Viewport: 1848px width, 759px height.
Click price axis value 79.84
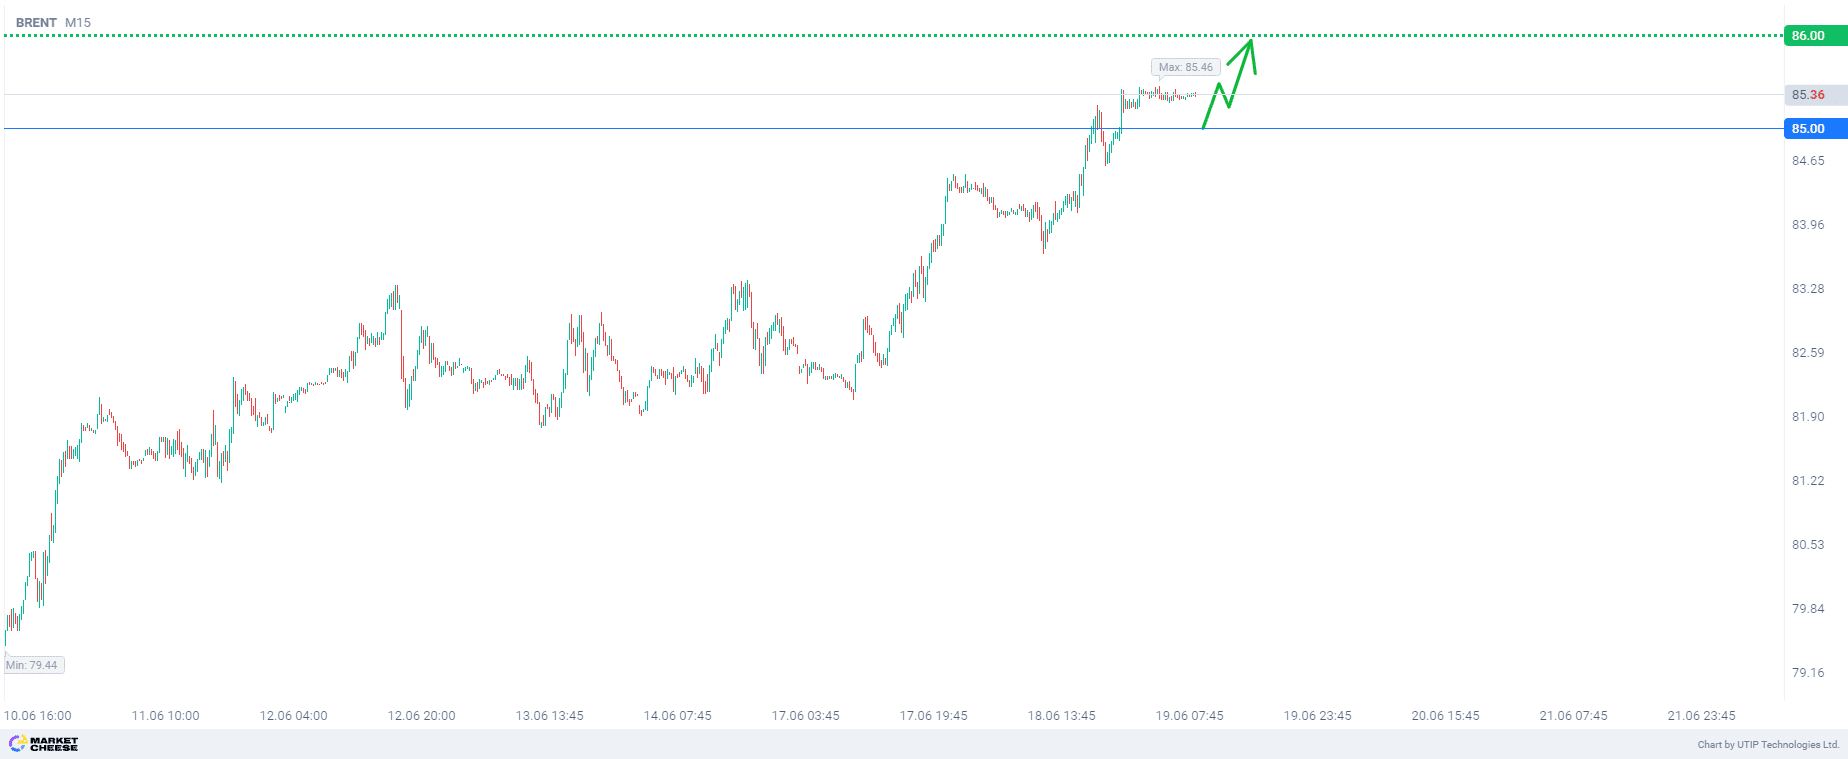pos(1808,609)
